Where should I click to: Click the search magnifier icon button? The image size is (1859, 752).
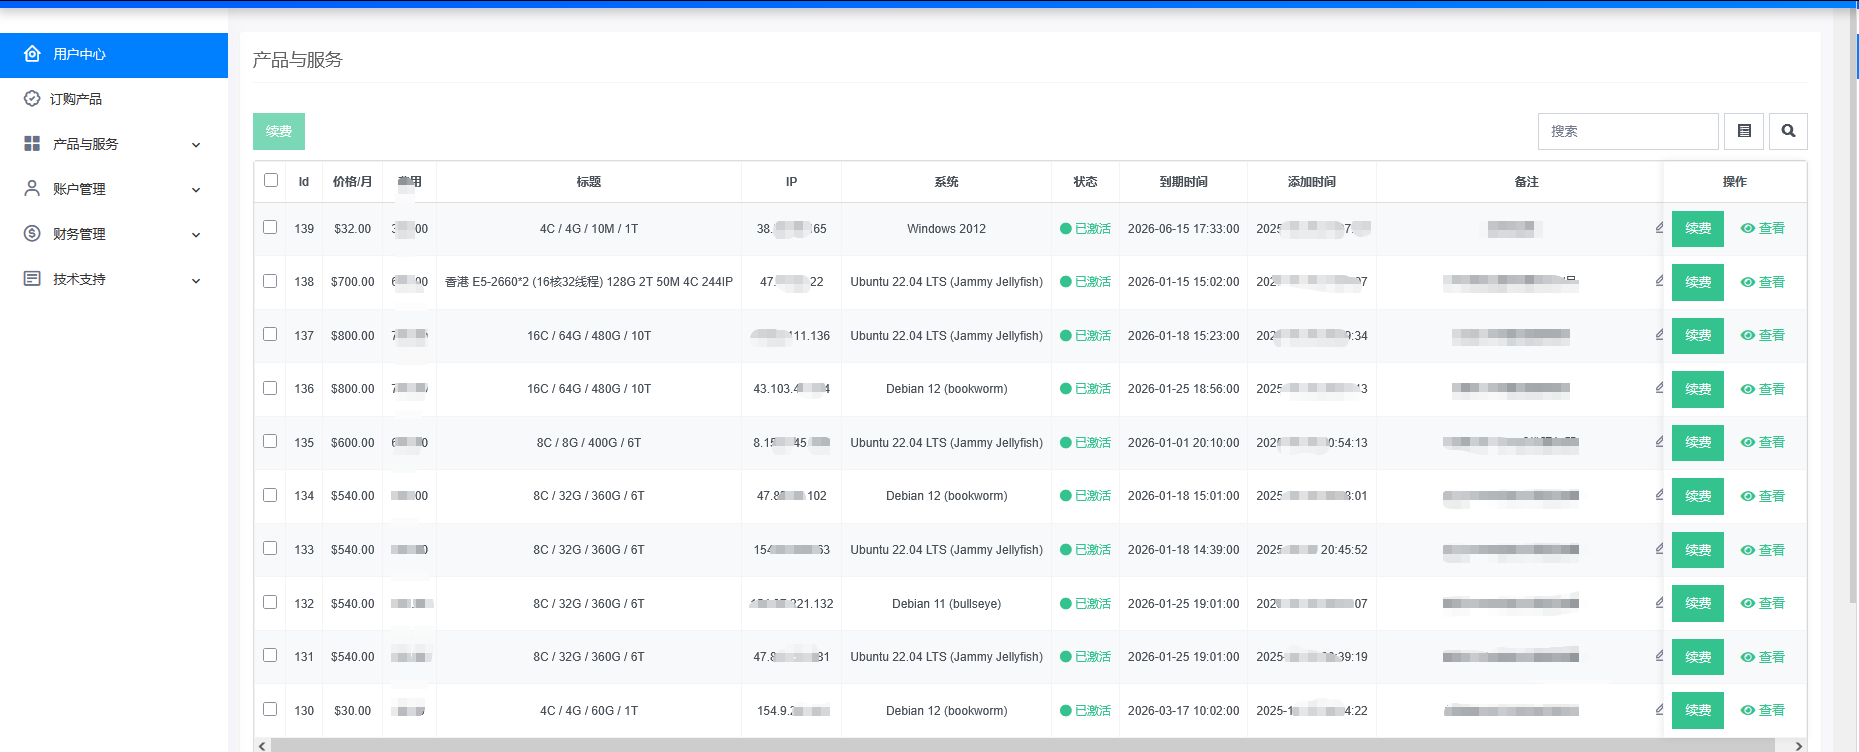tap(1788, 131)
